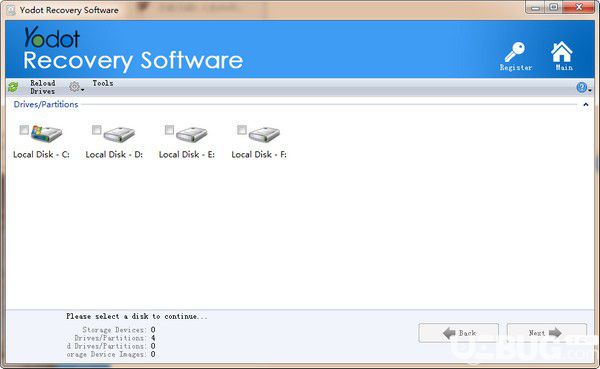The width and height of the screenshot is (600, 369).
Task: Click the "Local Disk - E:" label
Action: 187,155
